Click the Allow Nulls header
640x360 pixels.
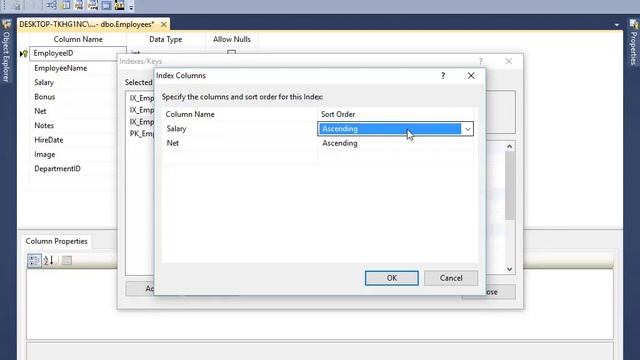[x=231, y=40]
